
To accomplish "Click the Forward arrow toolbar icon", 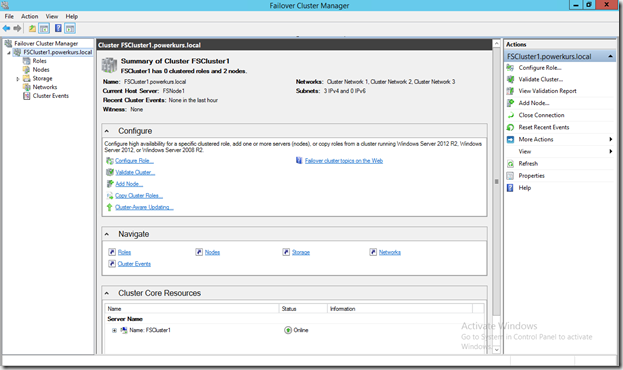I will click(17, 28).
